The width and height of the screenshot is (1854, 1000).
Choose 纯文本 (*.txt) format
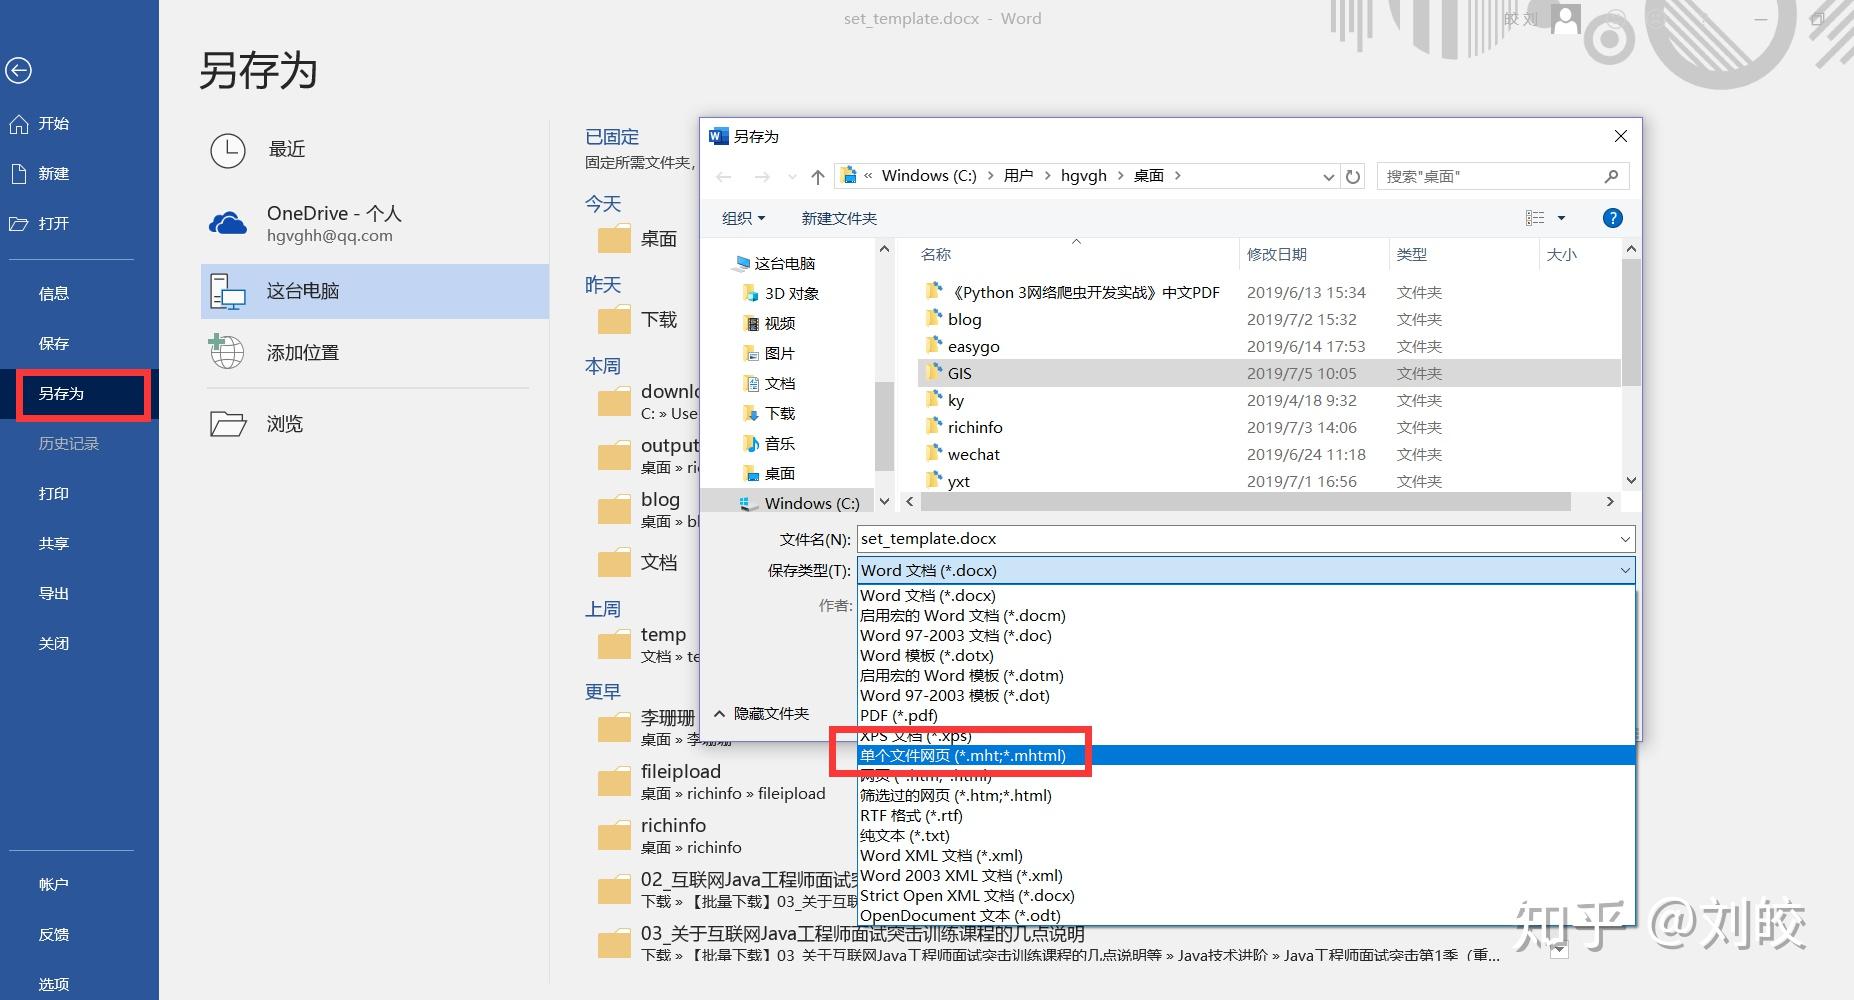pyautogui.click(x=1246, y=836)
